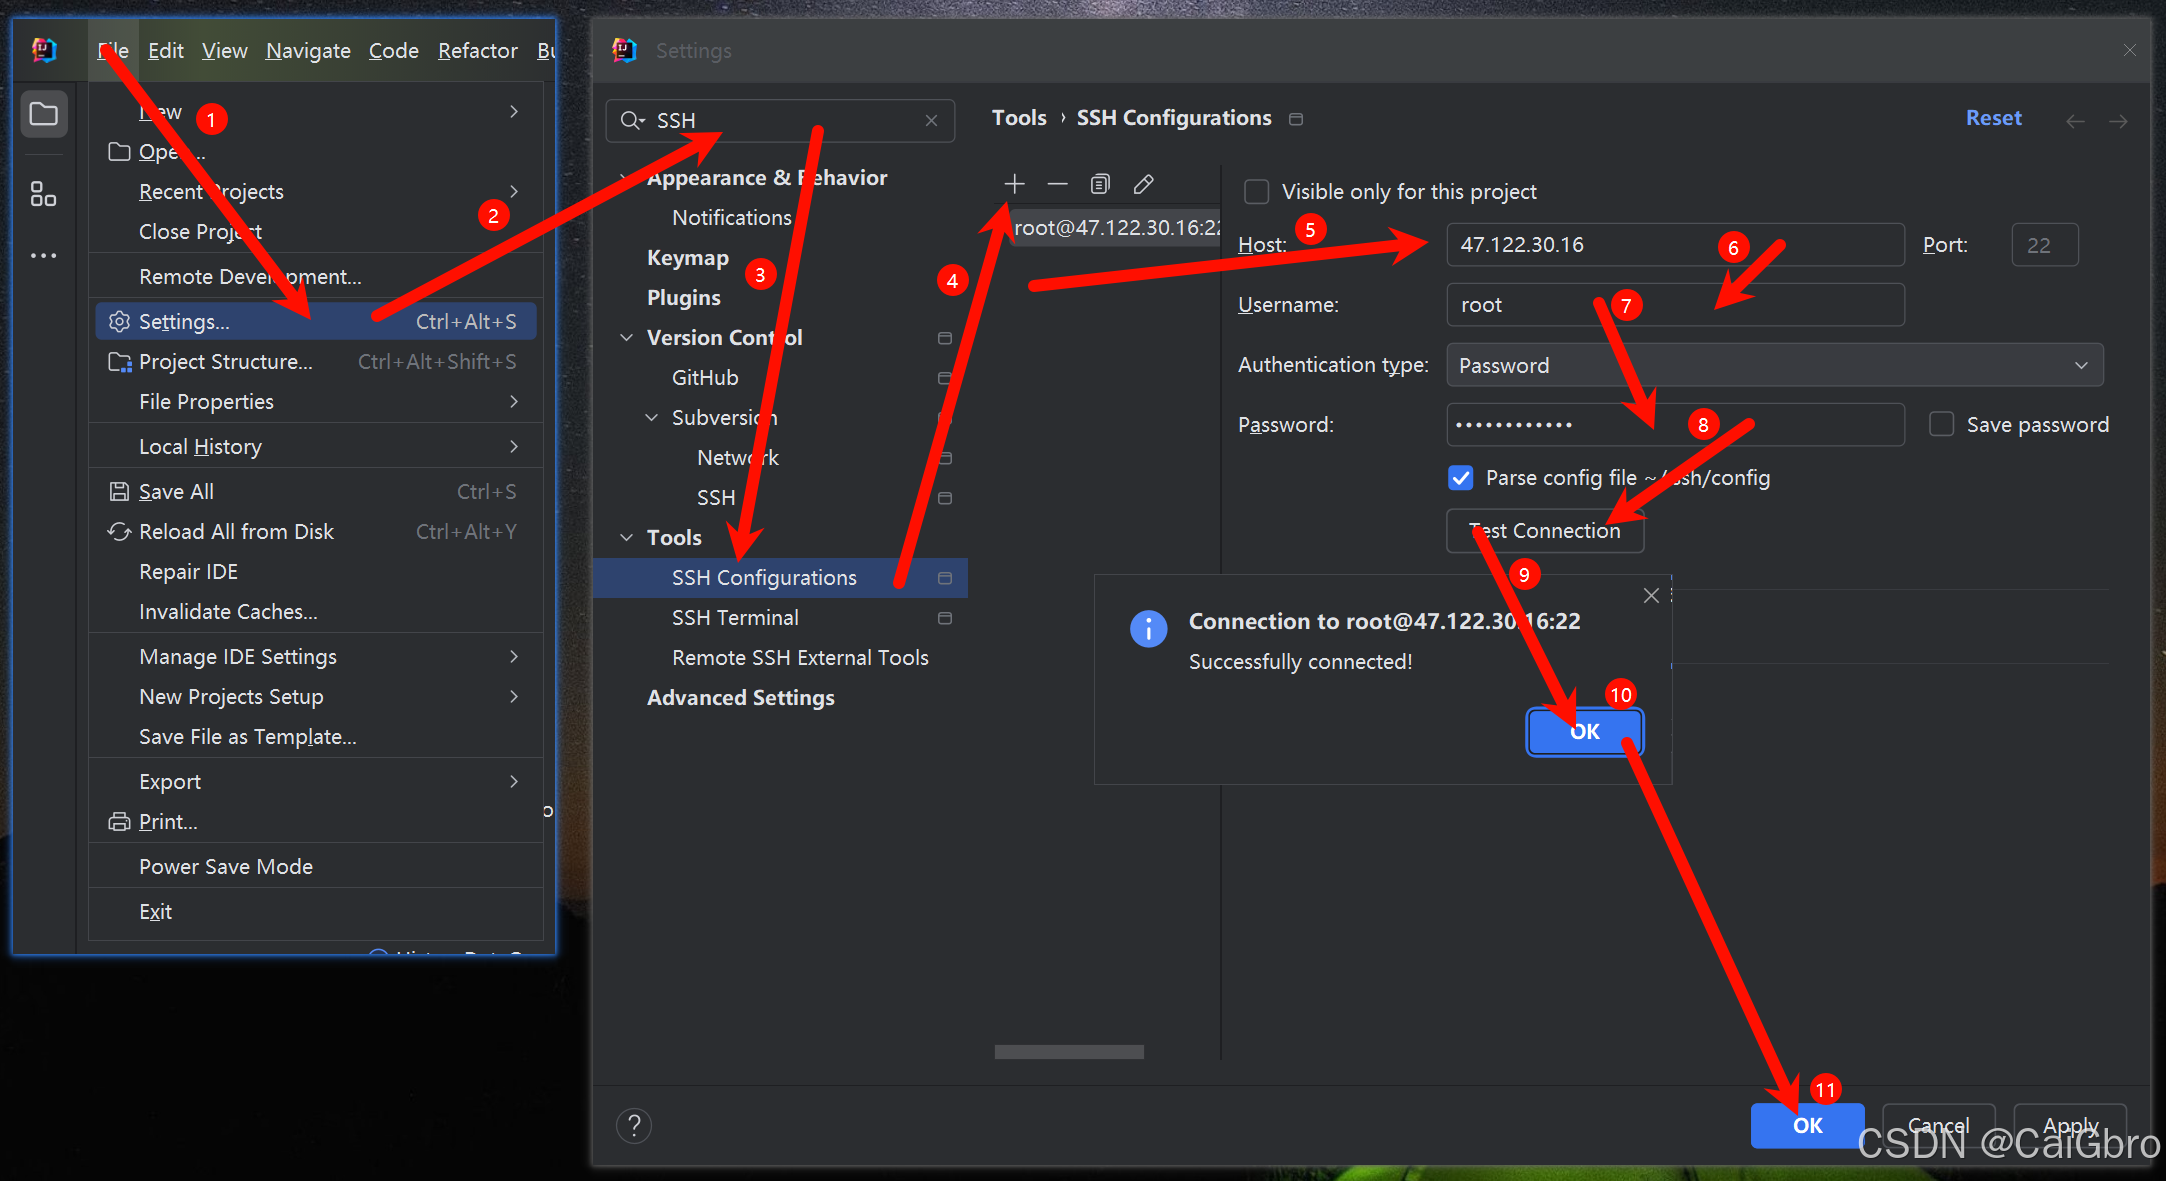Collapse the Version Control tree section
2166x1181 pixels.
click(627, 338)
